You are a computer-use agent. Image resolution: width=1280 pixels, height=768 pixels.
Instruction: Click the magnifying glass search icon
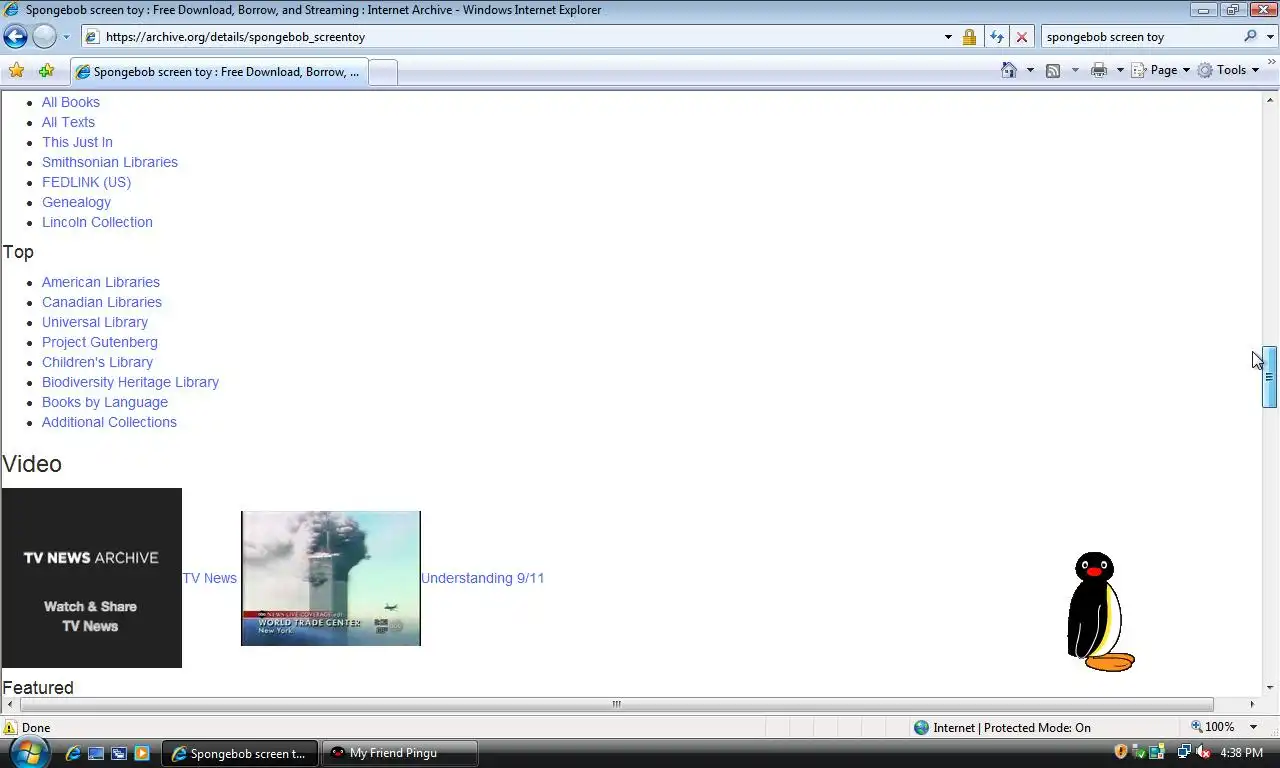1250,37
